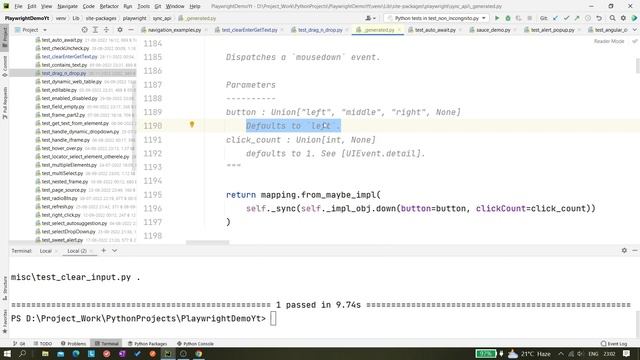
Task: Click site-packages in the breadcrumb path
Action: pos(101,18)
